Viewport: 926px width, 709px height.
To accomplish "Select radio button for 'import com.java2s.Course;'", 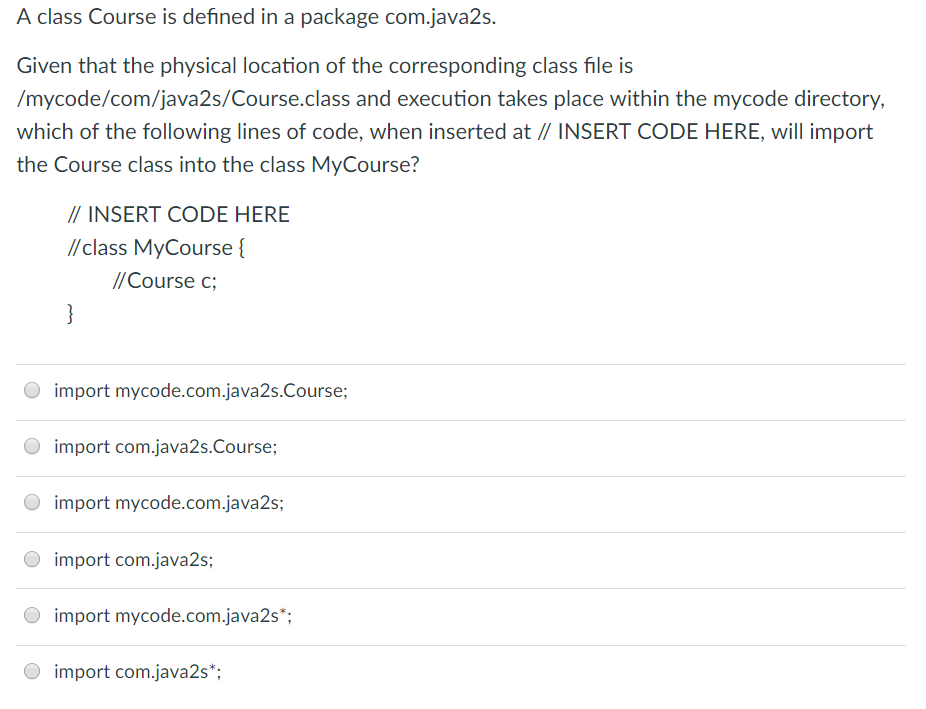I will point(31,446).
